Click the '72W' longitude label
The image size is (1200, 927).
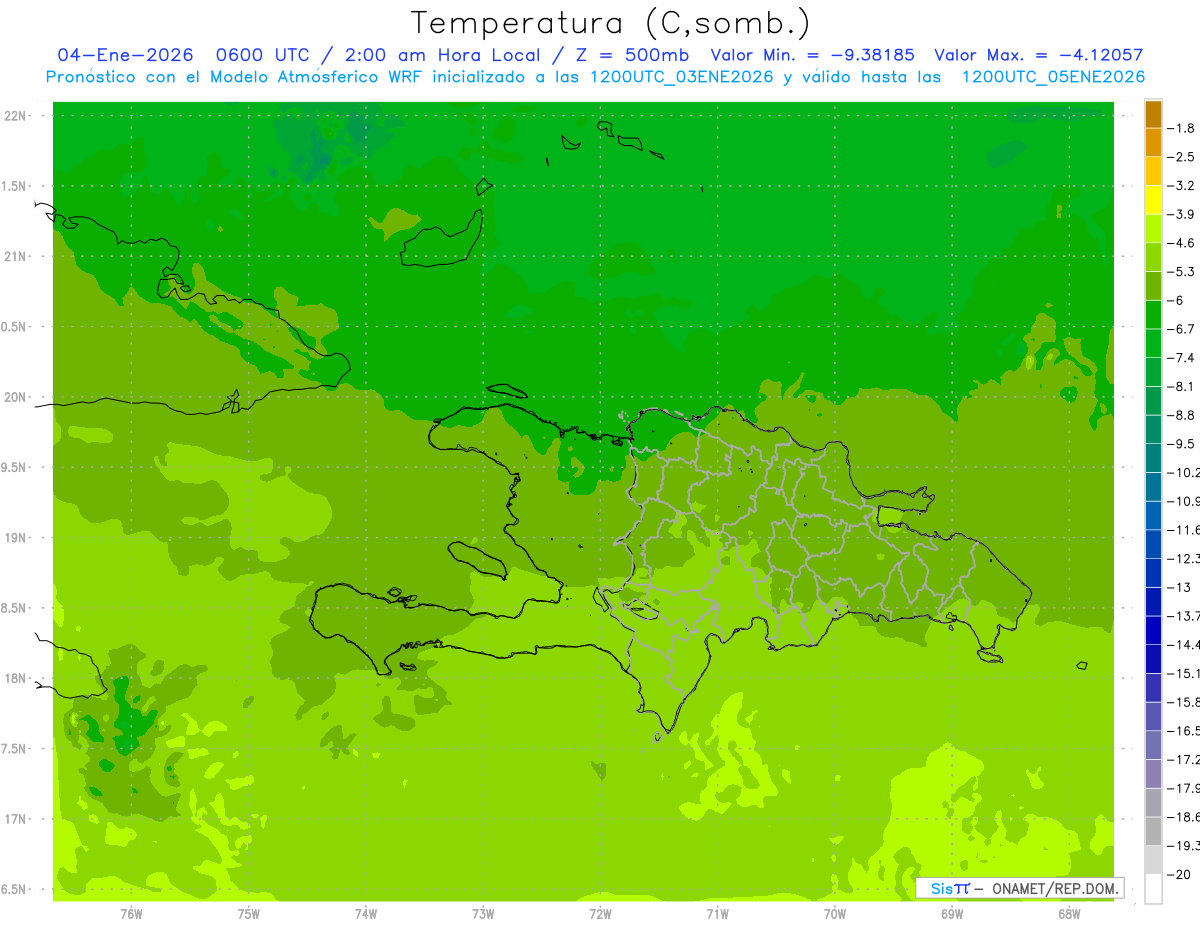pyautogui.click(x=599, y=914)
